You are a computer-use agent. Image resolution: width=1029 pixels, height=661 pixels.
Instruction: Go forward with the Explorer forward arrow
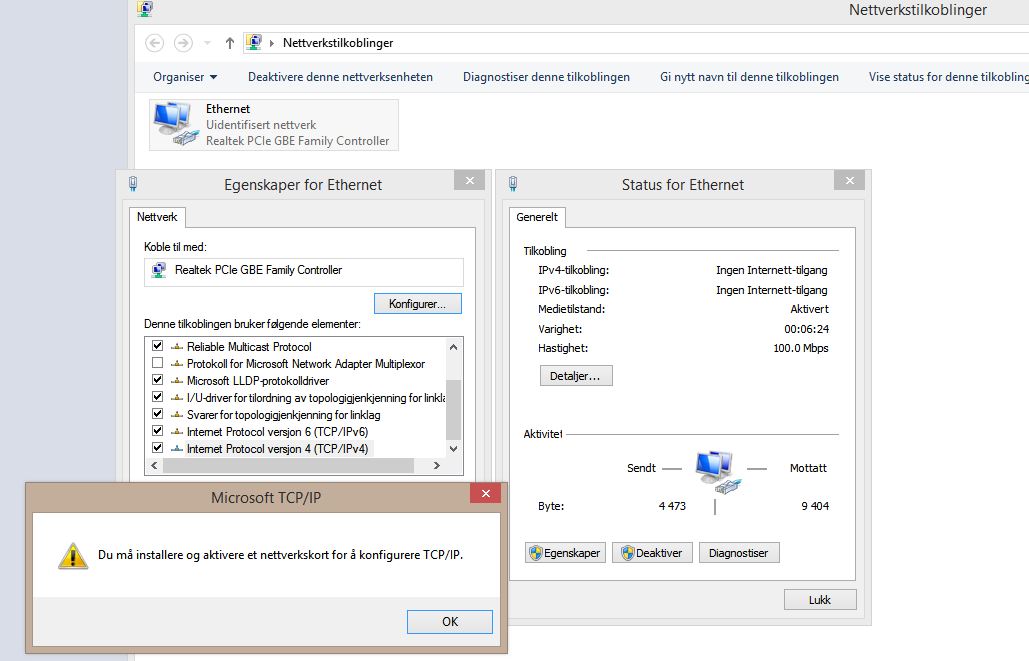pos(183,43)
